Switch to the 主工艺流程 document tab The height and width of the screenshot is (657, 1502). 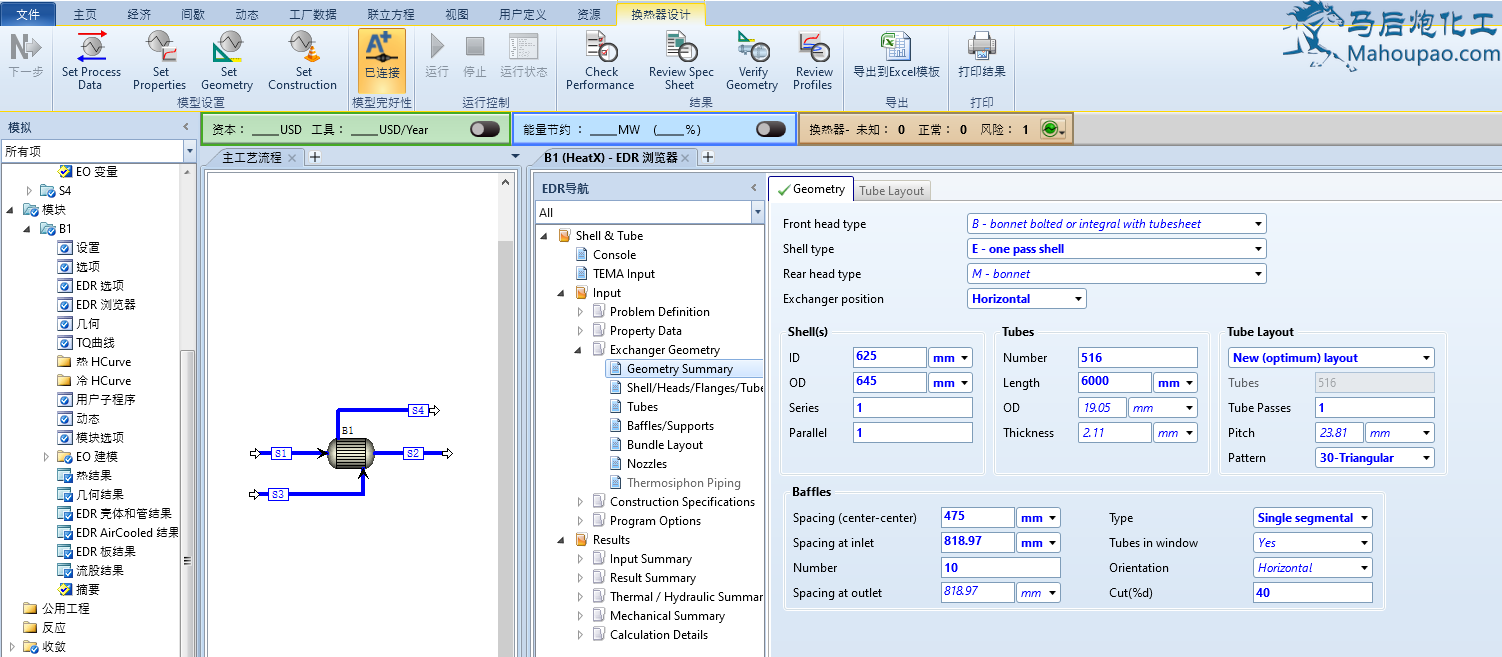pos(252,158)
